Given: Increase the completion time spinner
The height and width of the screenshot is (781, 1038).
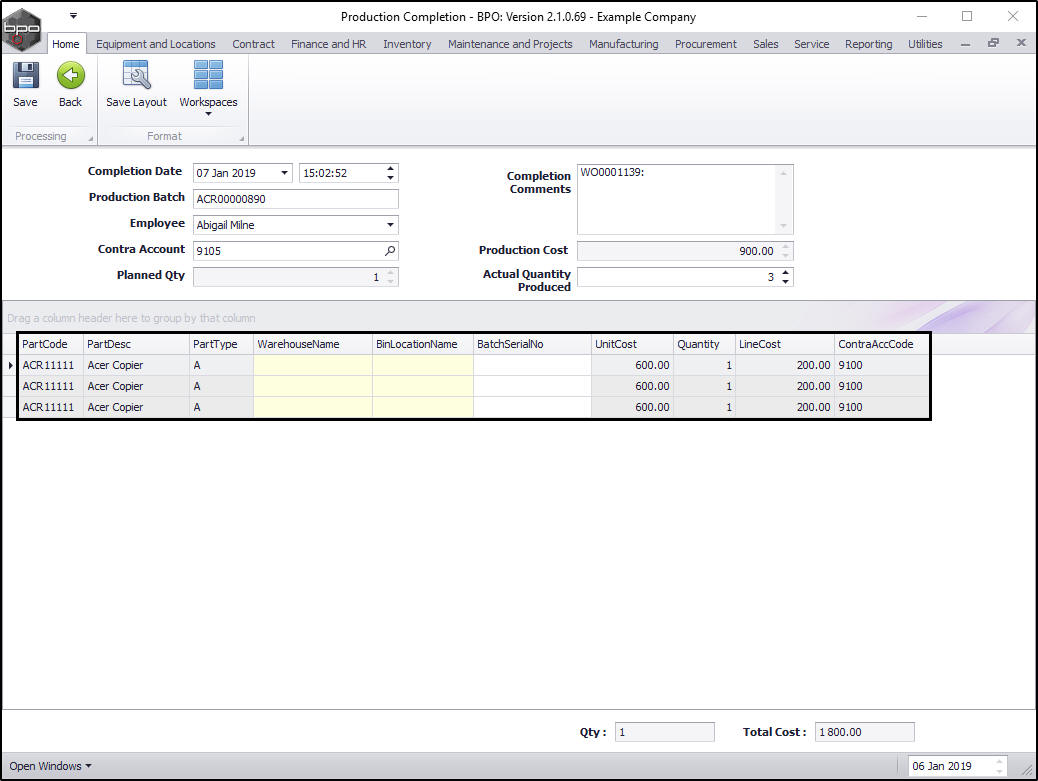Looking at the screenshot, I should [391, 168].
